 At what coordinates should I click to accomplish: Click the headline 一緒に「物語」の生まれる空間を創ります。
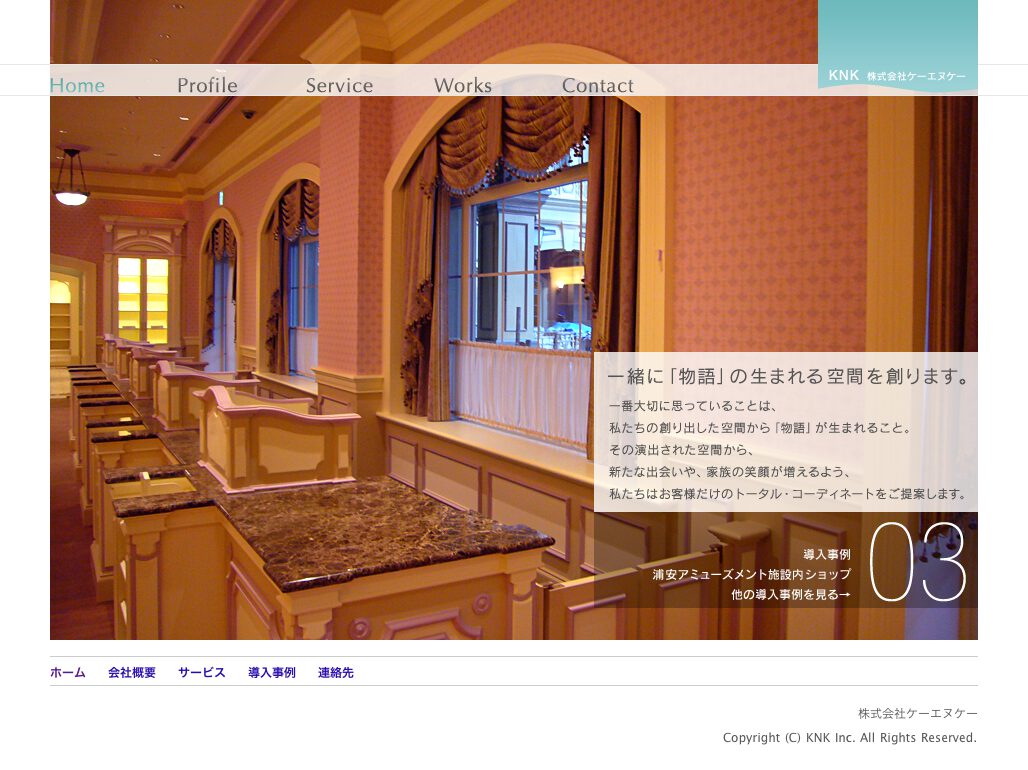click(789, 378)
